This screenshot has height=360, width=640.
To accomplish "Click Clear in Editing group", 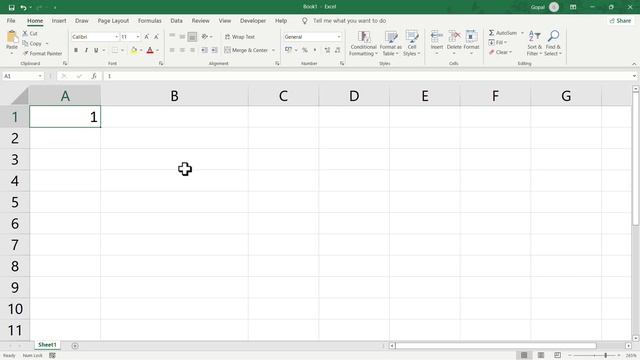I will 500,52.
